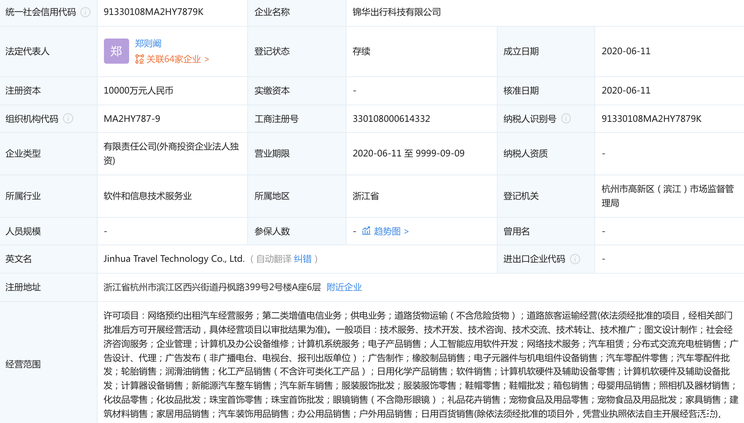
Task: Select taxpayer ID value 91330108MA2HY7879K
Action: click(x=651, y=119)
